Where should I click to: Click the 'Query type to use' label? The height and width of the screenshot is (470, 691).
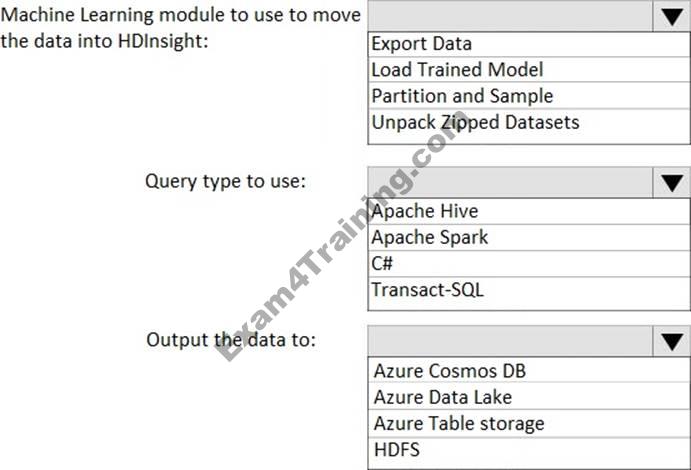point(225,181)
